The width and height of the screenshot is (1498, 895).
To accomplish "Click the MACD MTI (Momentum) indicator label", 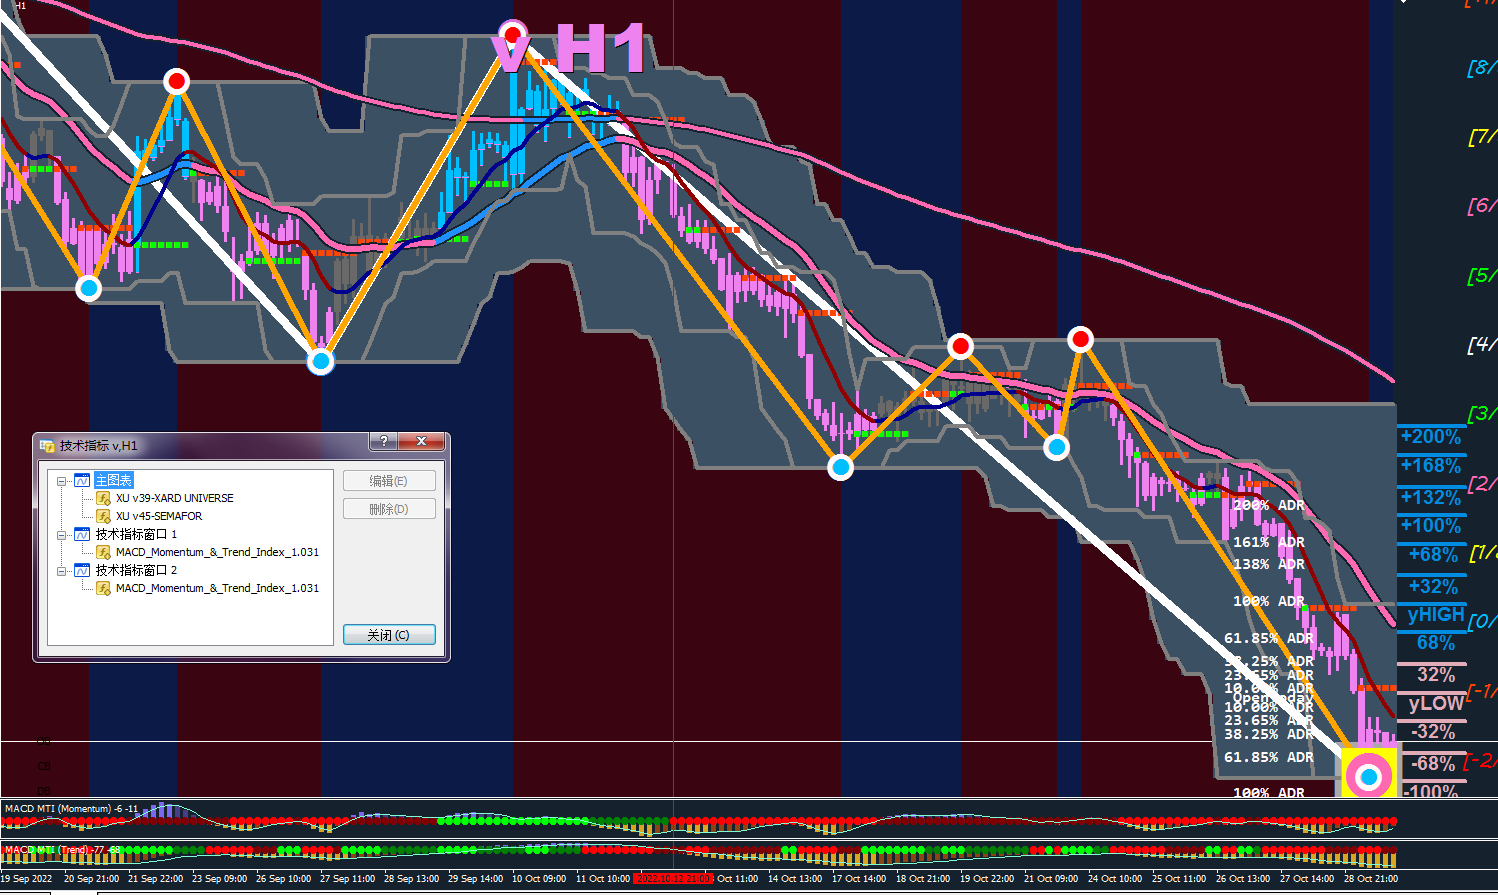I will 72,808.
